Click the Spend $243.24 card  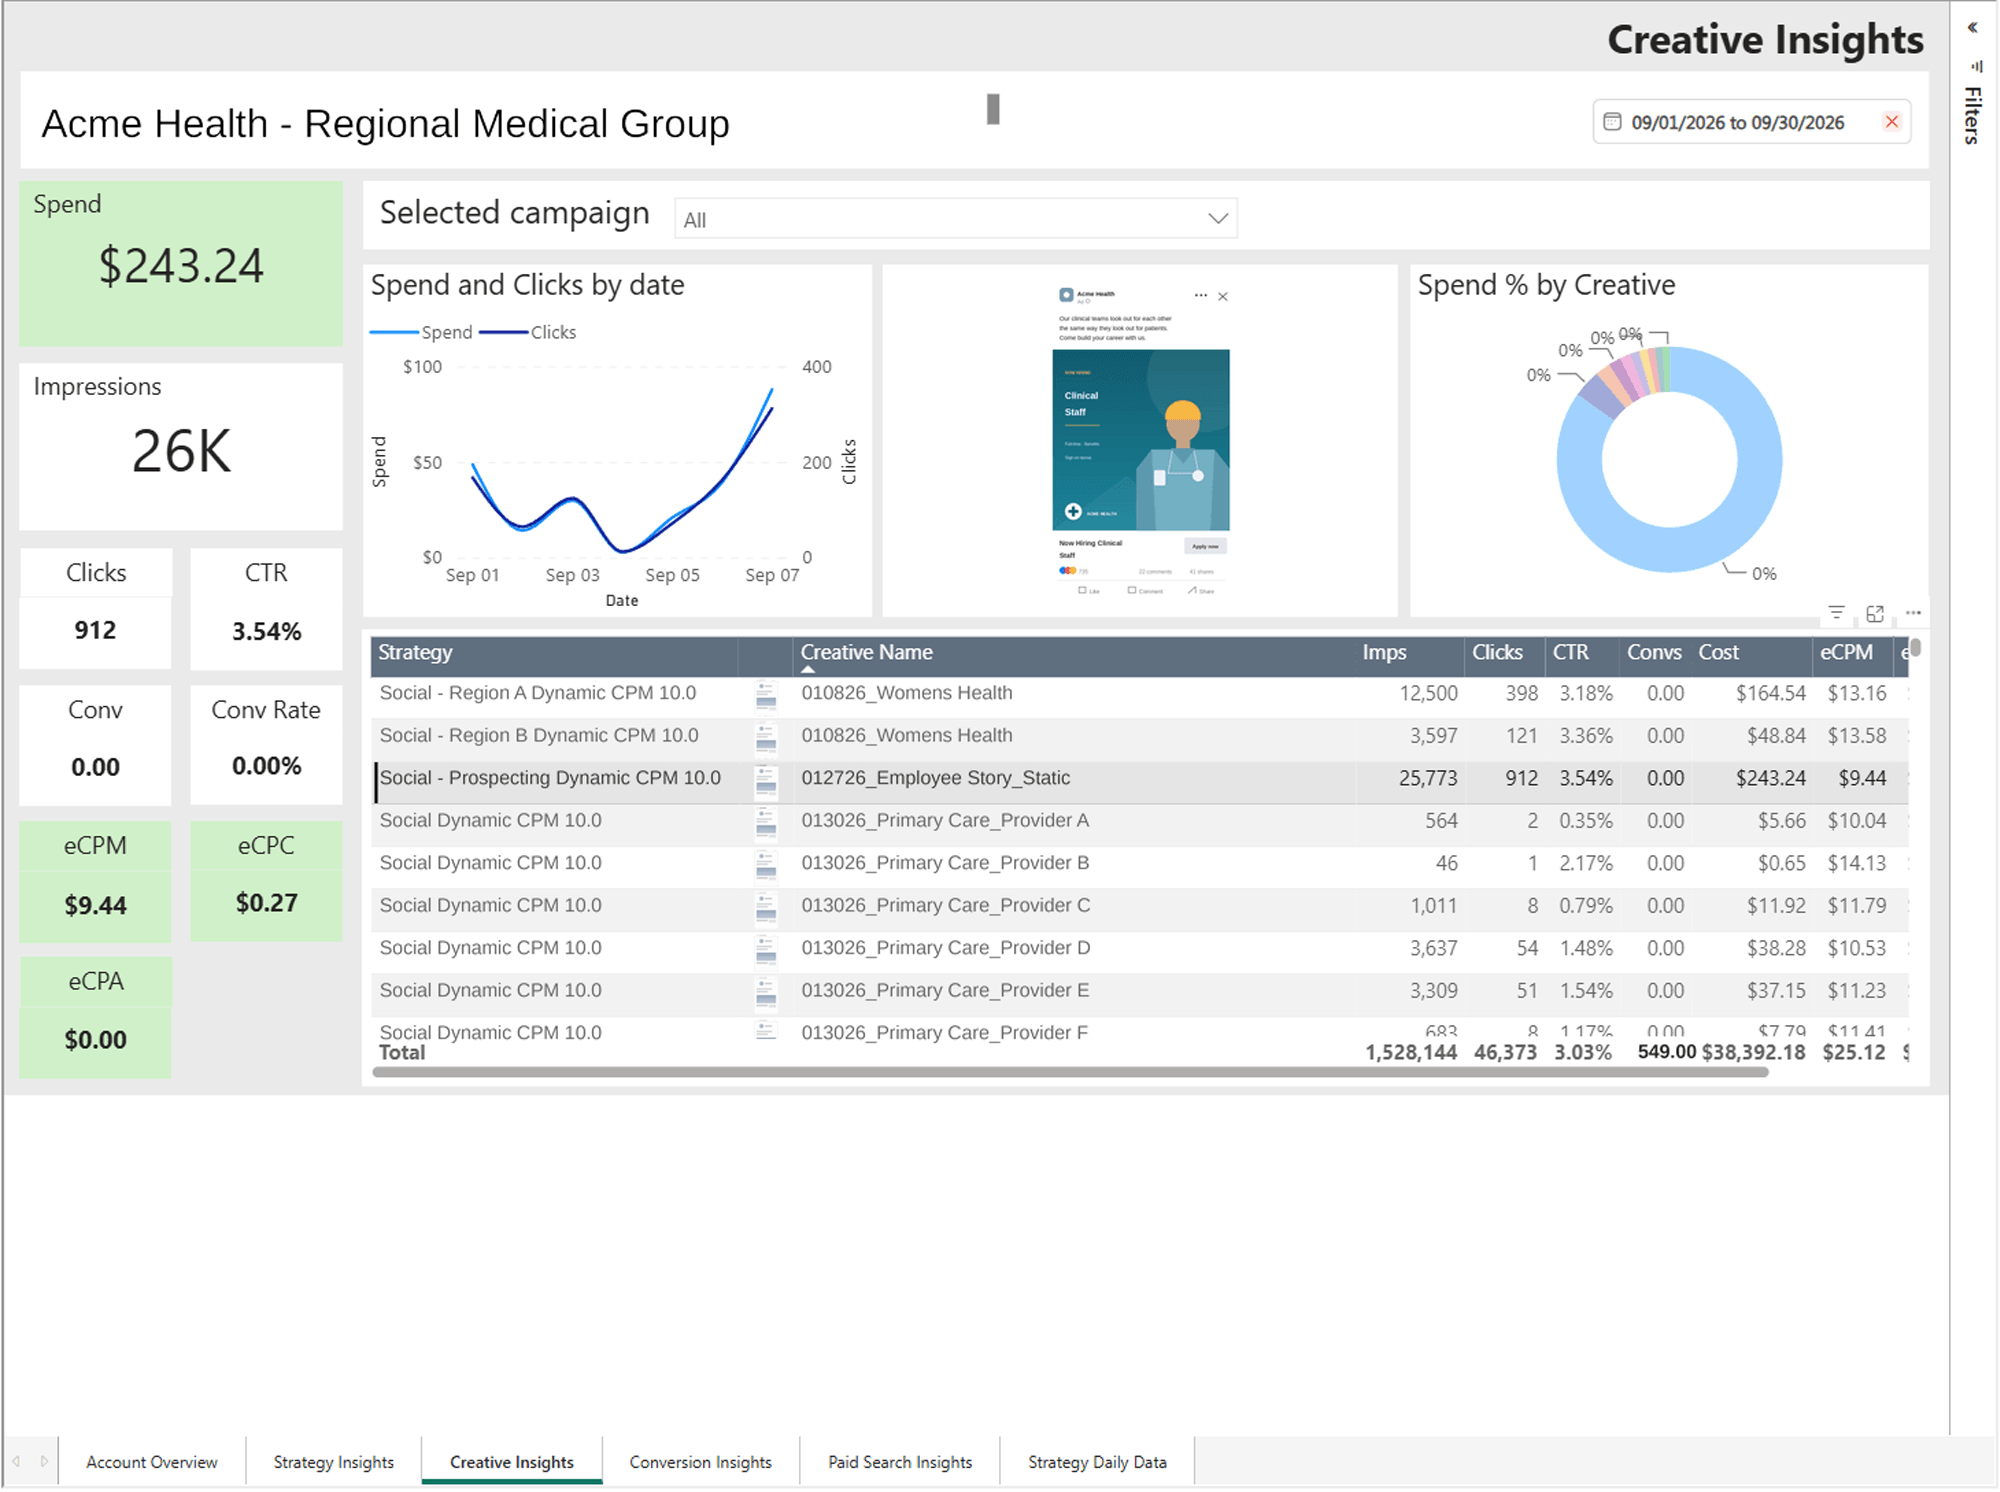pyautogui.click(x=181, y=263)
